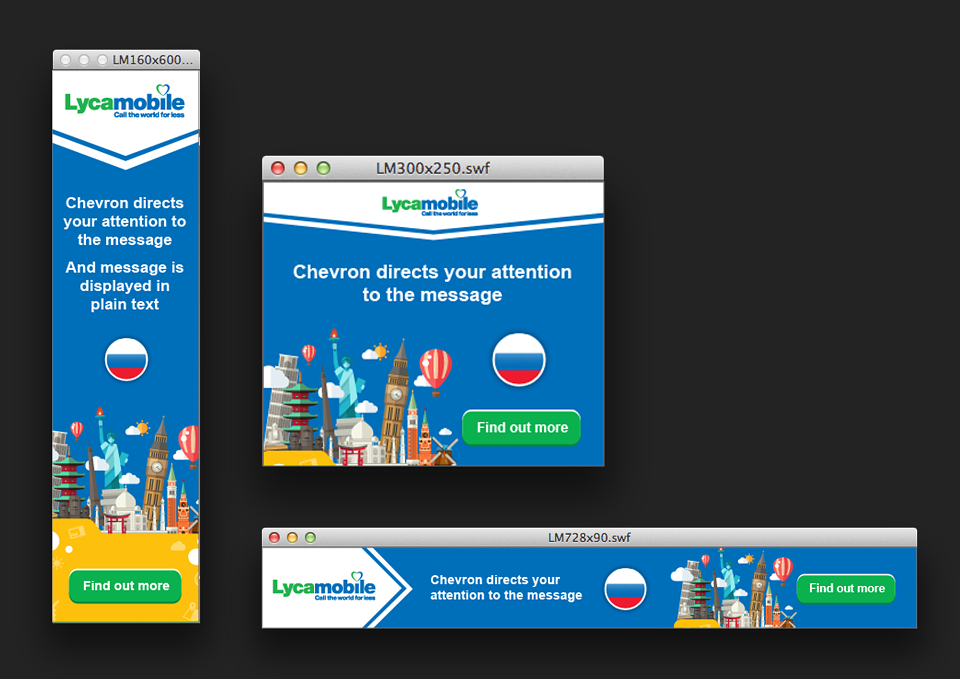Screen dimensions: 960x679
Task: Zoom the LM728x90.swf window with green button
Action: pyautogui.click(x=310, y=538)
